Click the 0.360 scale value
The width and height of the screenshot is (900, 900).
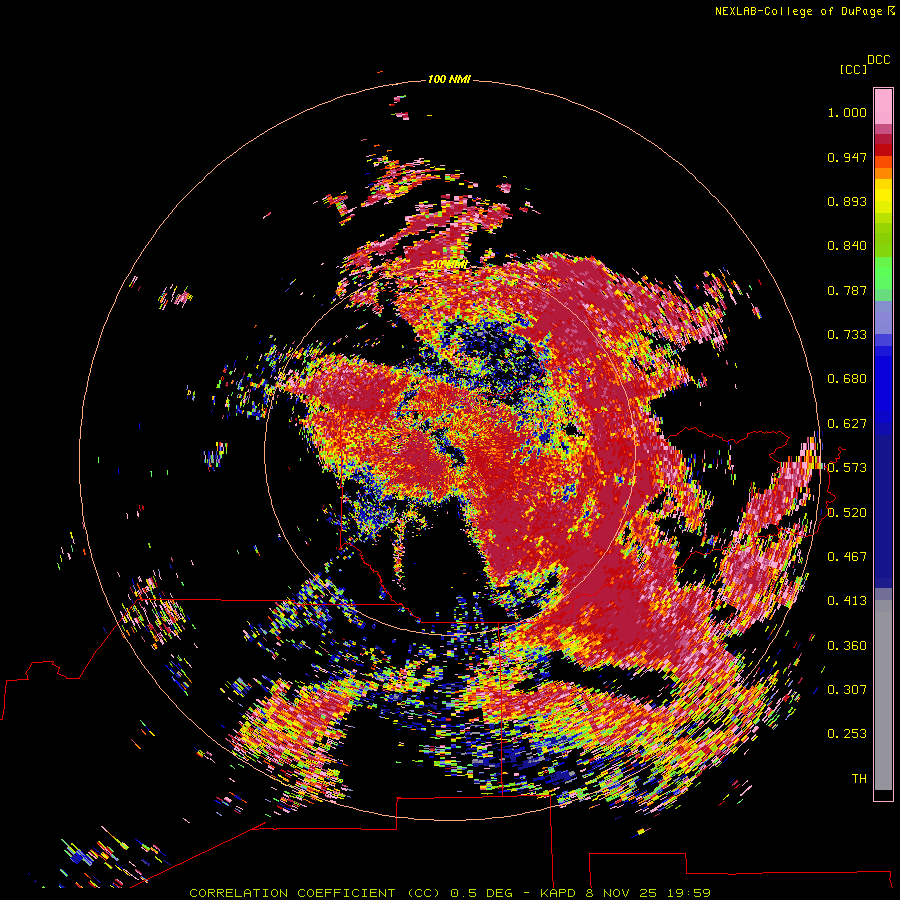coord(847,646)
